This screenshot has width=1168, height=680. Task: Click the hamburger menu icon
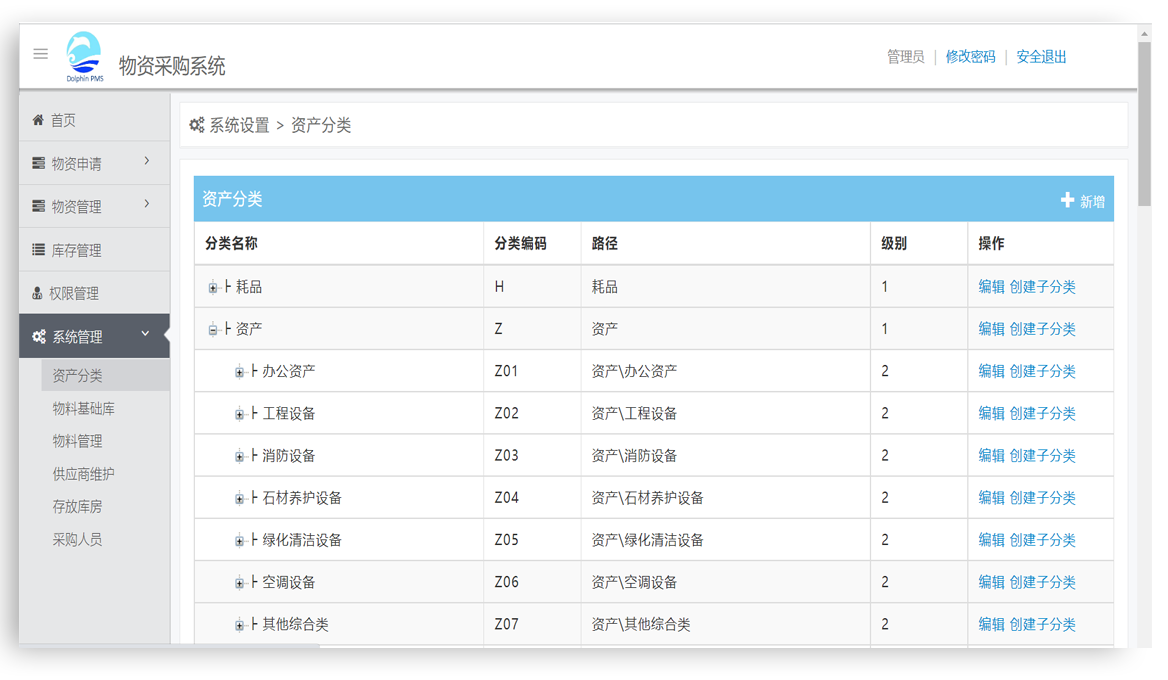tap(41, 54)
